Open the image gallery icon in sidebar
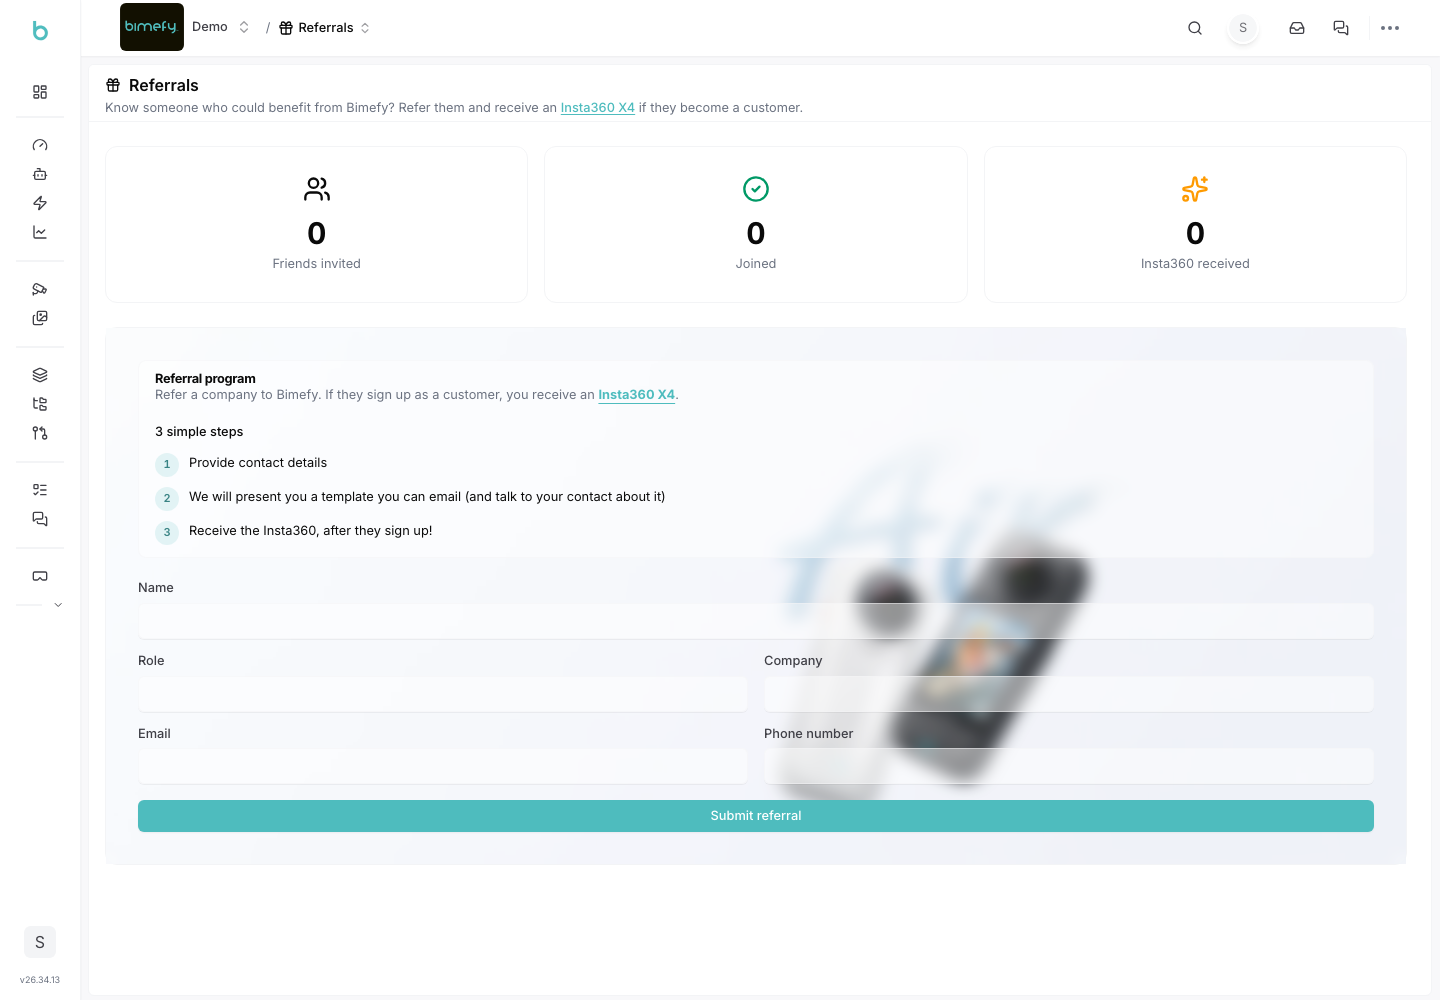1440x1000 pixels. coord(40,318)
